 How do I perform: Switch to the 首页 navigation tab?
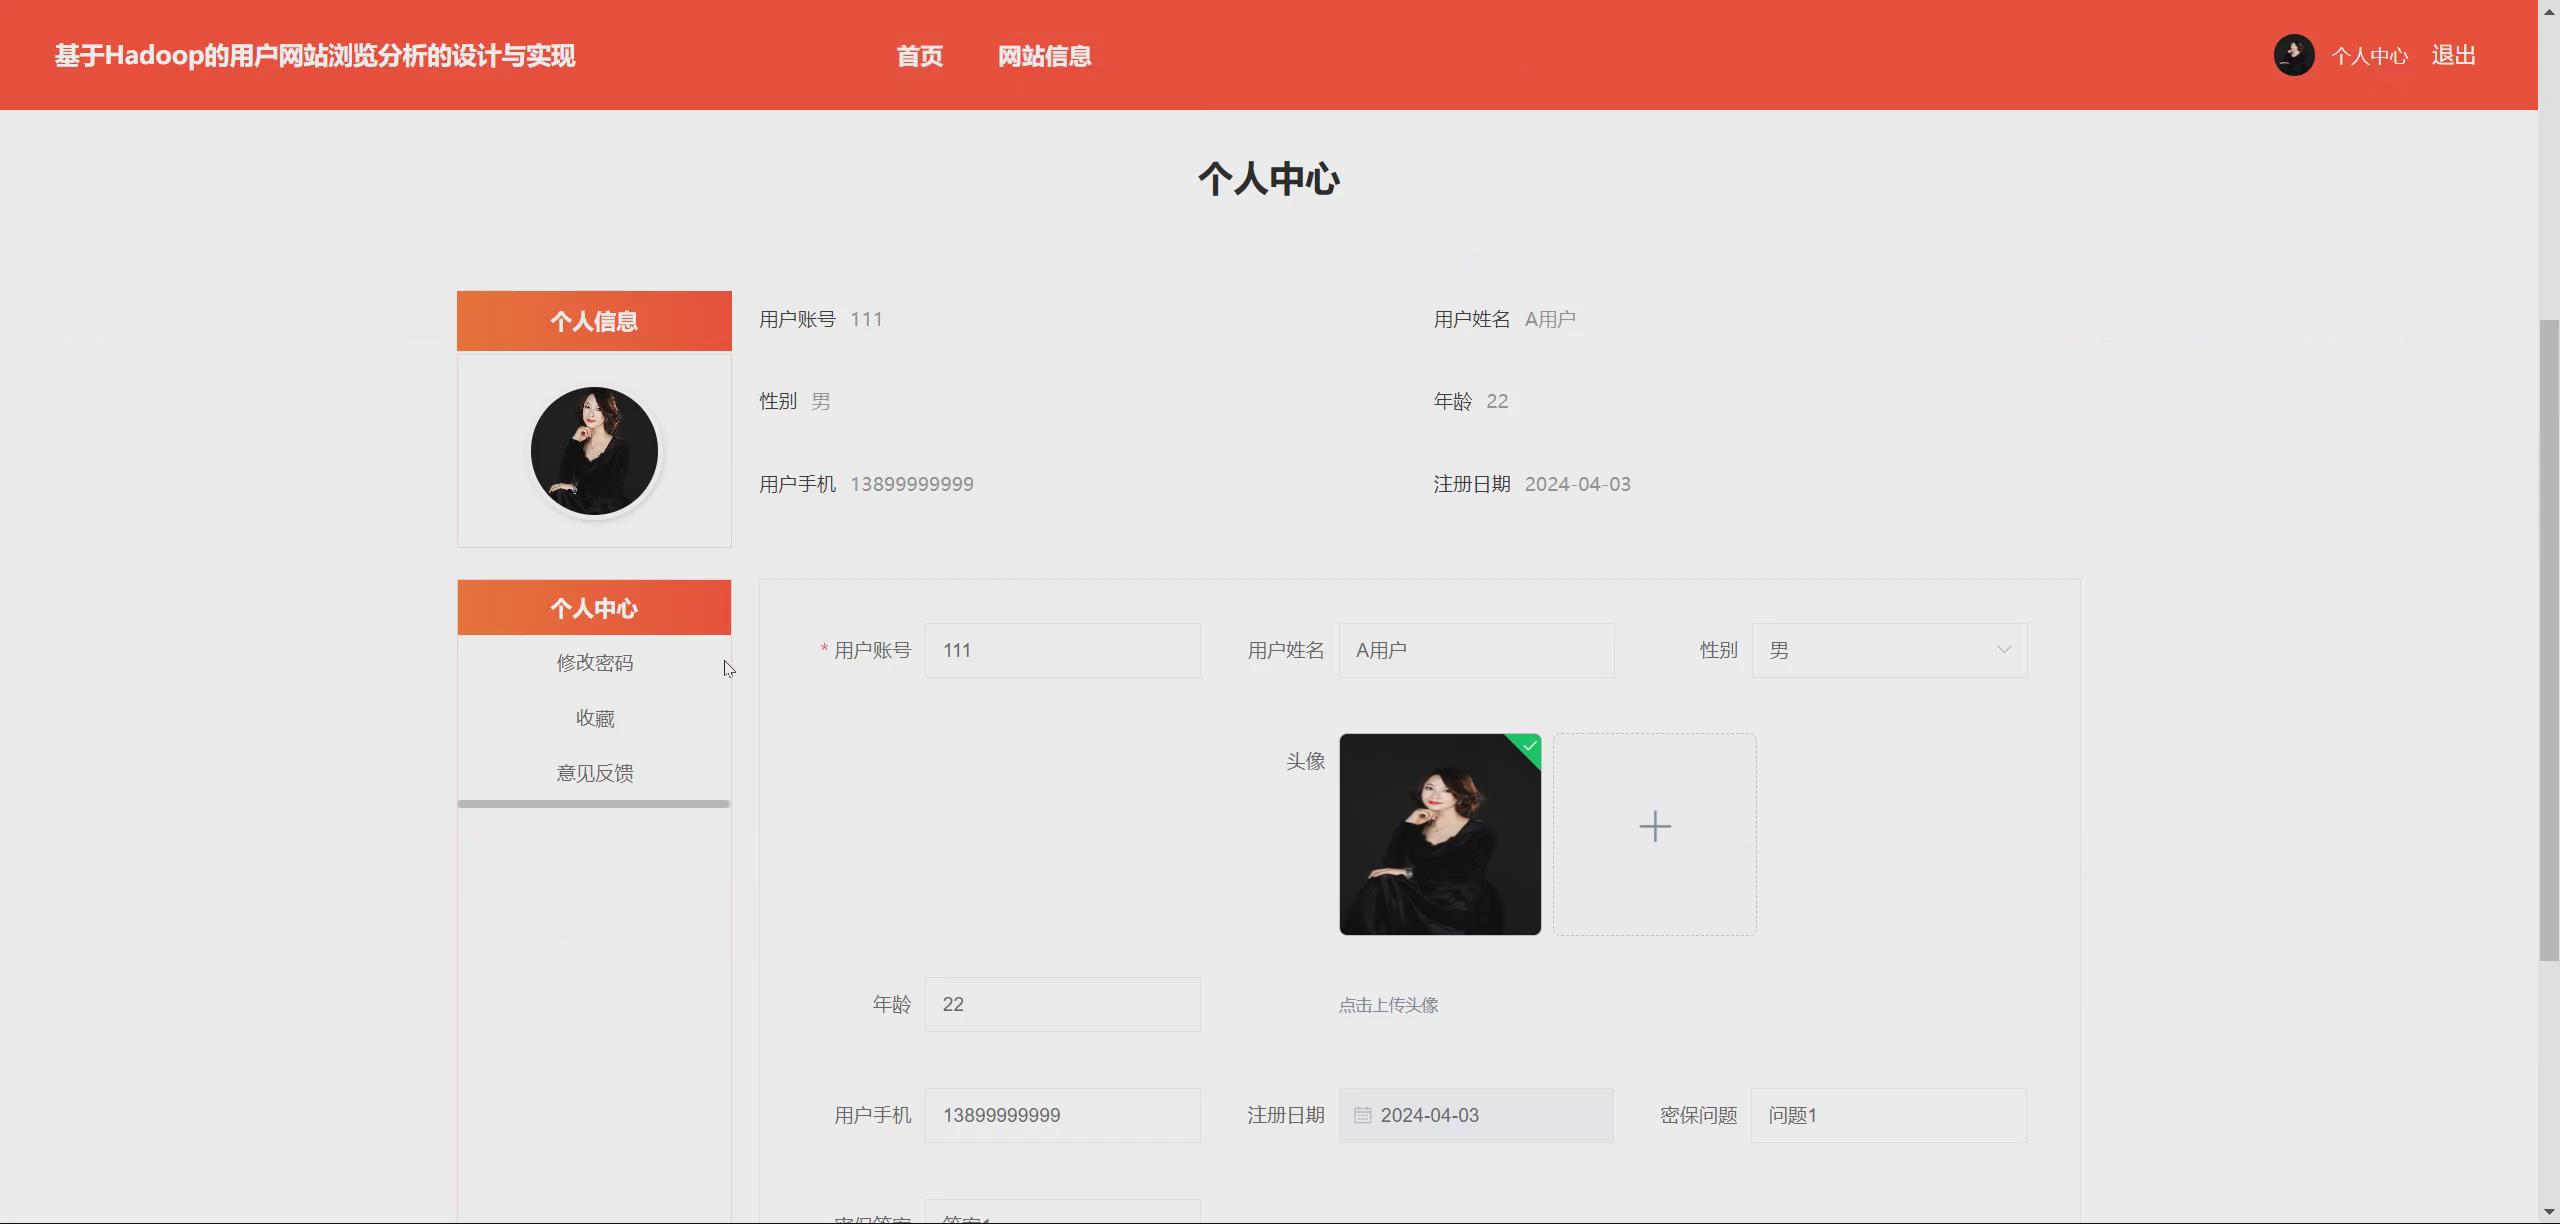click(x=919, y=55)
